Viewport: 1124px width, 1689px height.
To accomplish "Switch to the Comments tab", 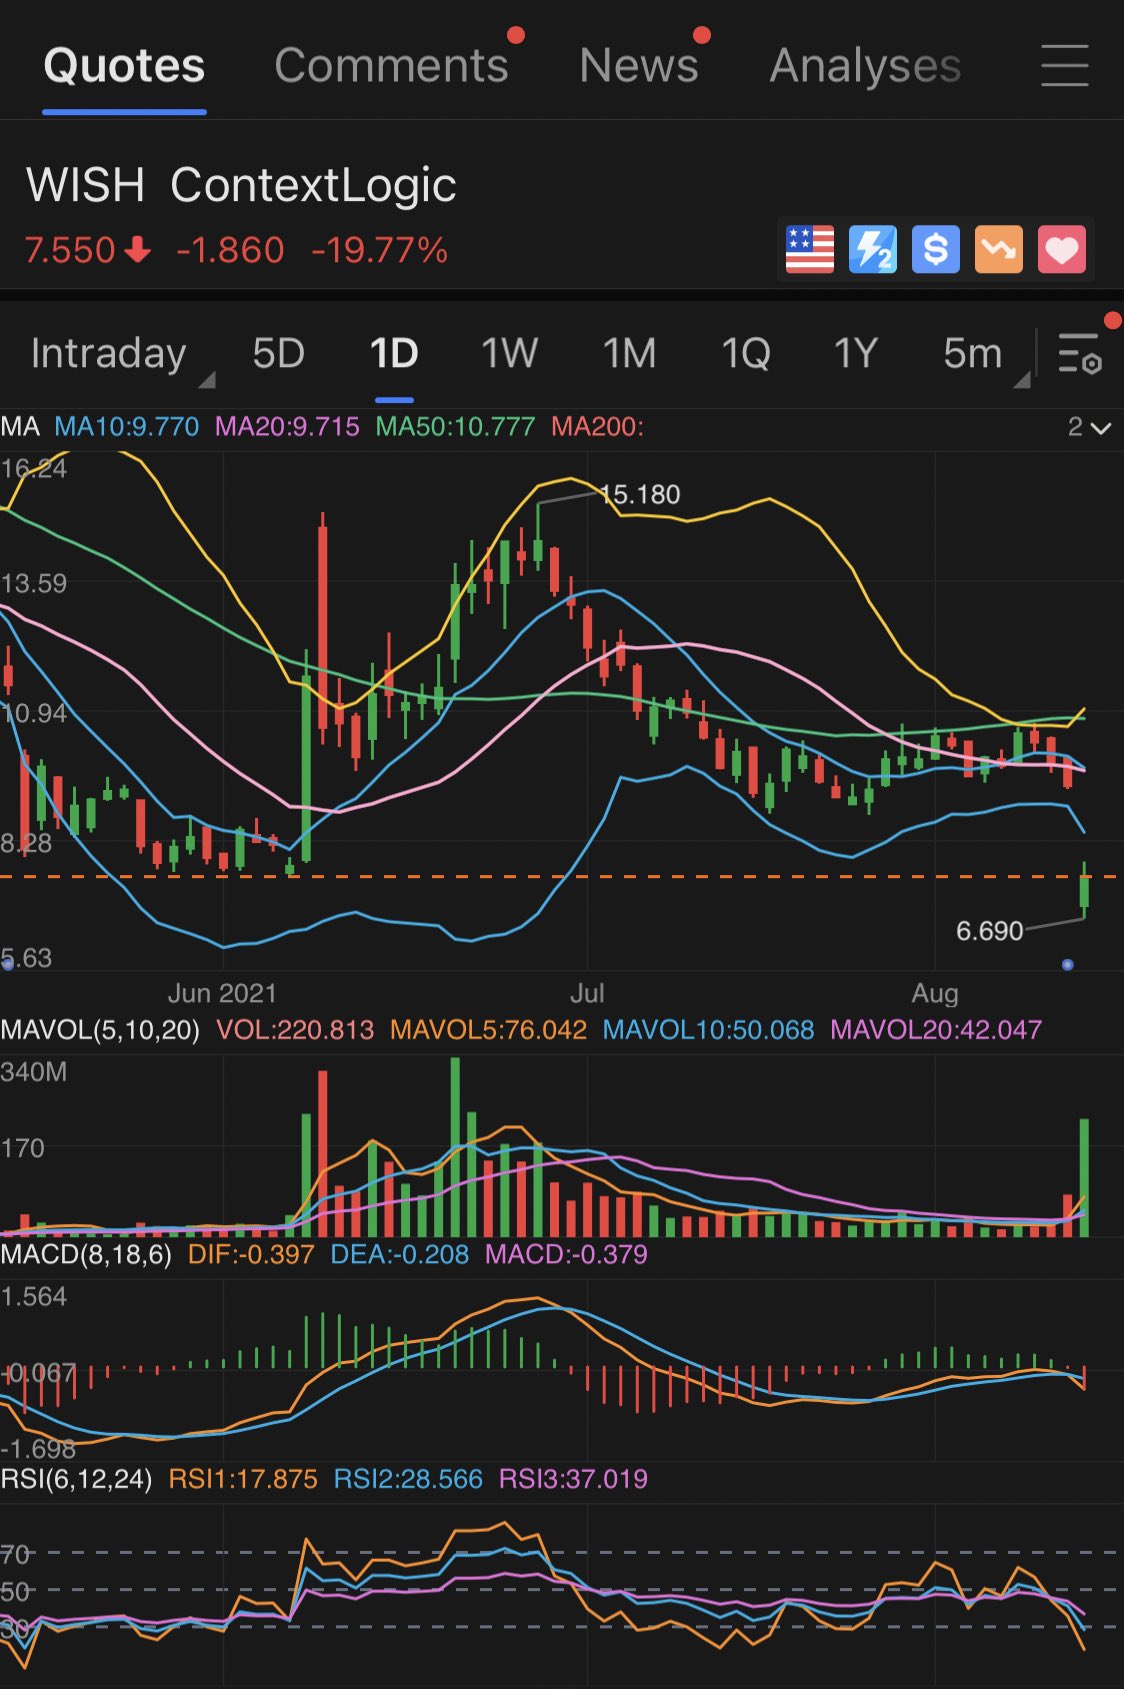I will pos(392,66).
